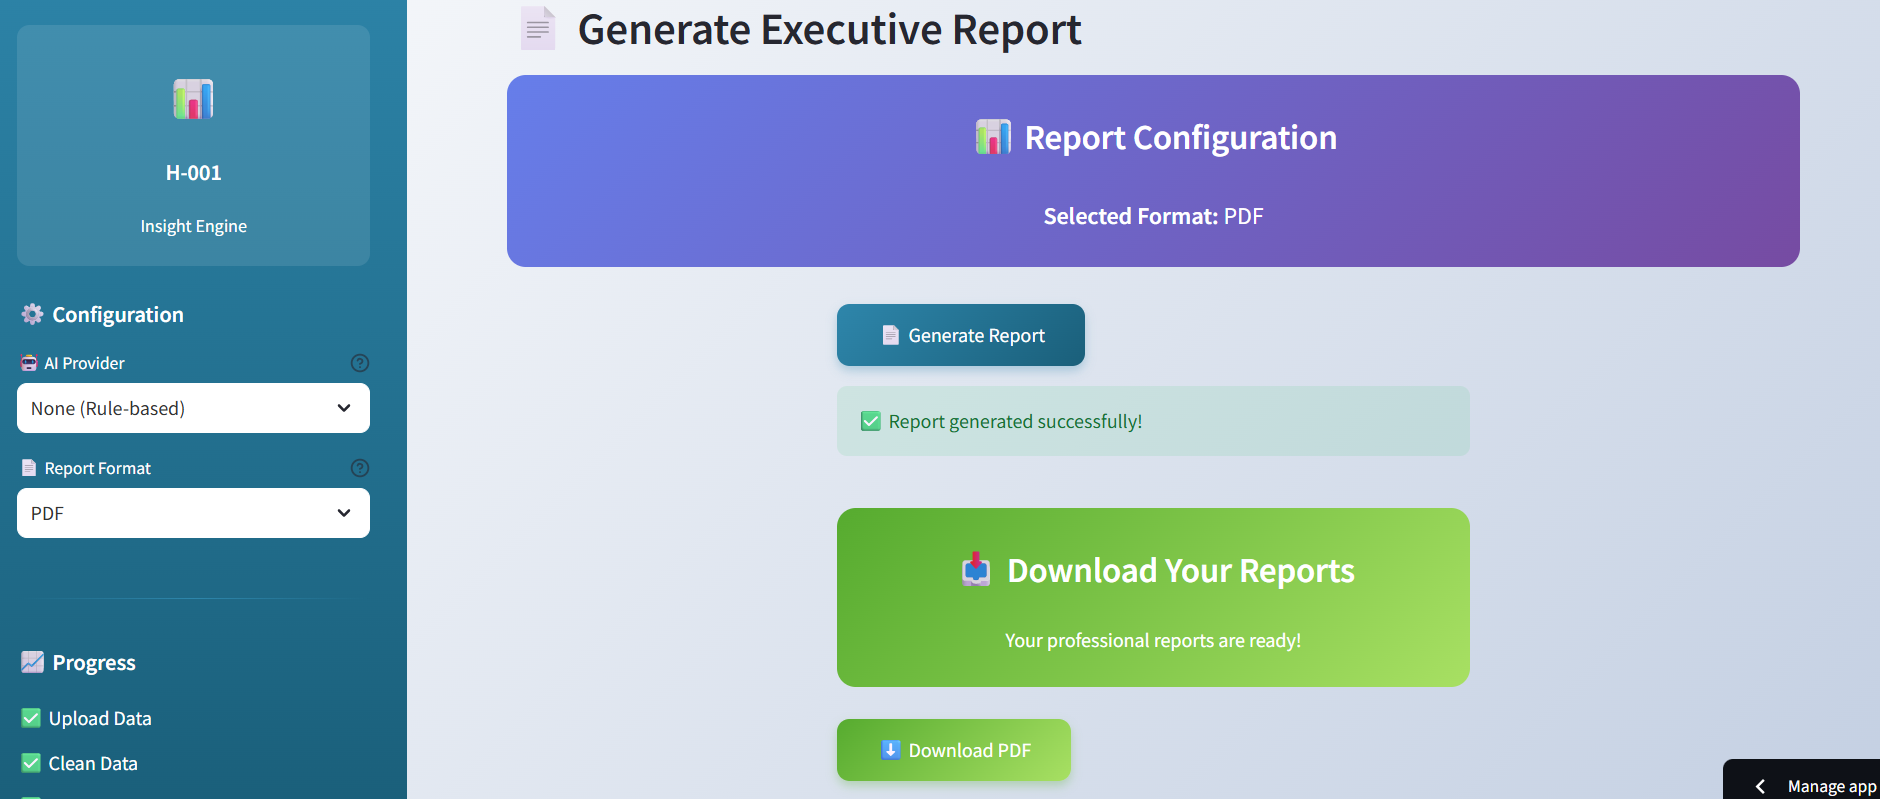Click the bar chart logo above H-001

click(193, 99)
